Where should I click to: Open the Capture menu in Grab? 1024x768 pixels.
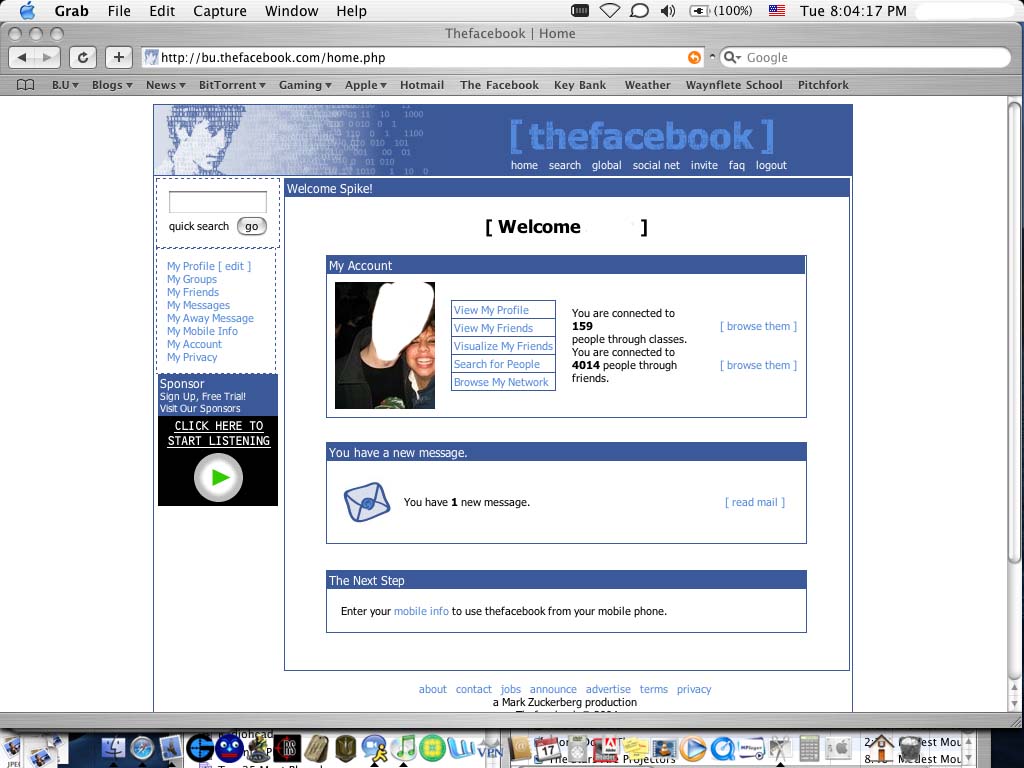click(219, 11)
